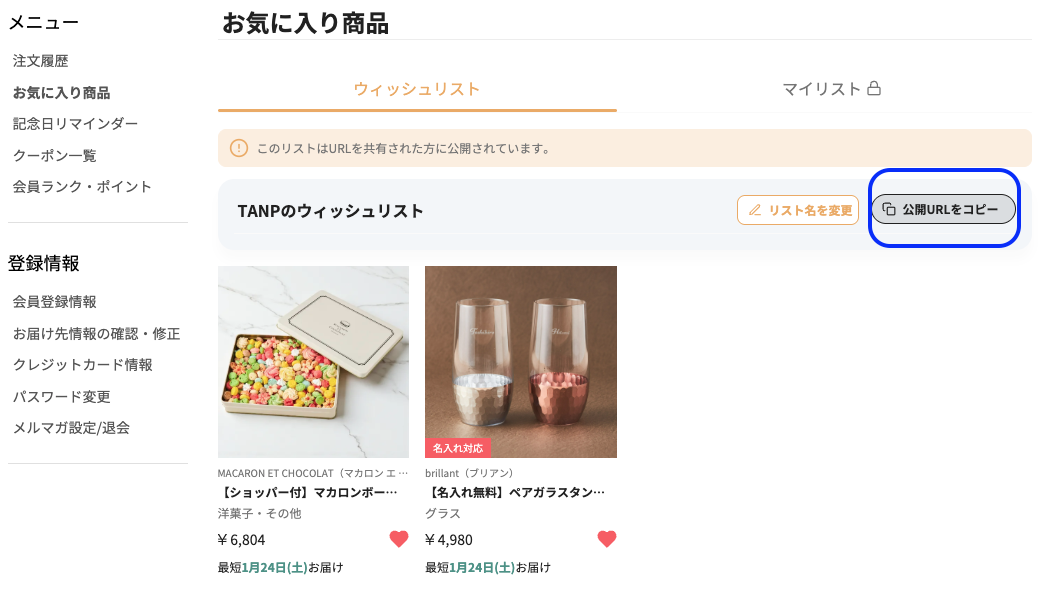This screenshot has height=611, width=1041.
Task: Click the heart icon on macaron box product
Action: [x=399, y=539]
